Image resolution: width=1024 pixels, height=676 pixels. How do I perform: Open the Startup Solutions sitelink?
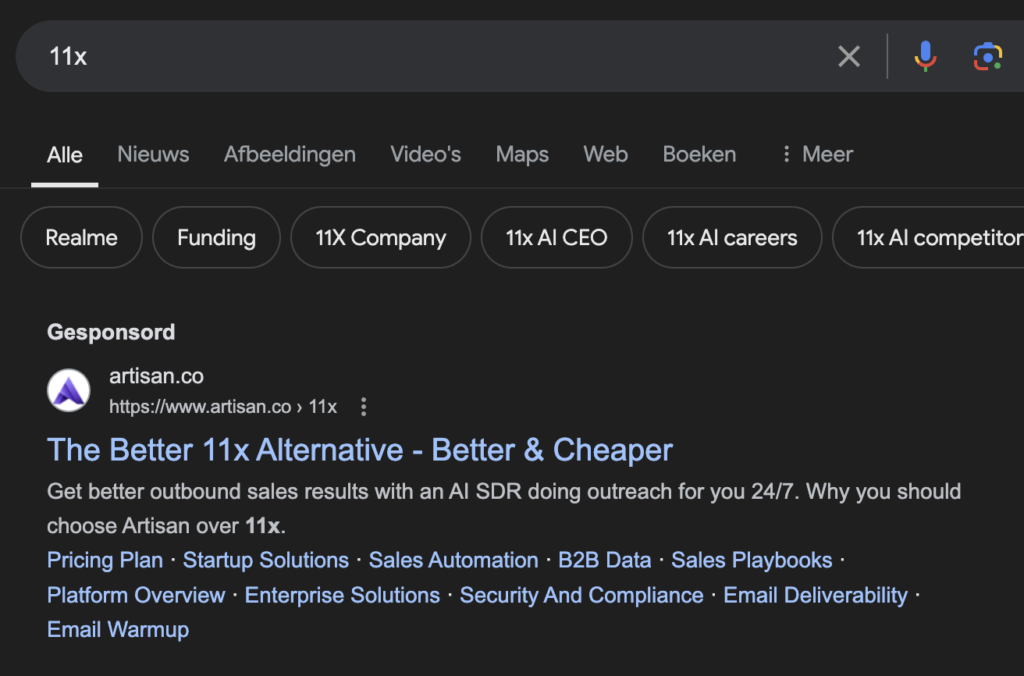point(266,560)
